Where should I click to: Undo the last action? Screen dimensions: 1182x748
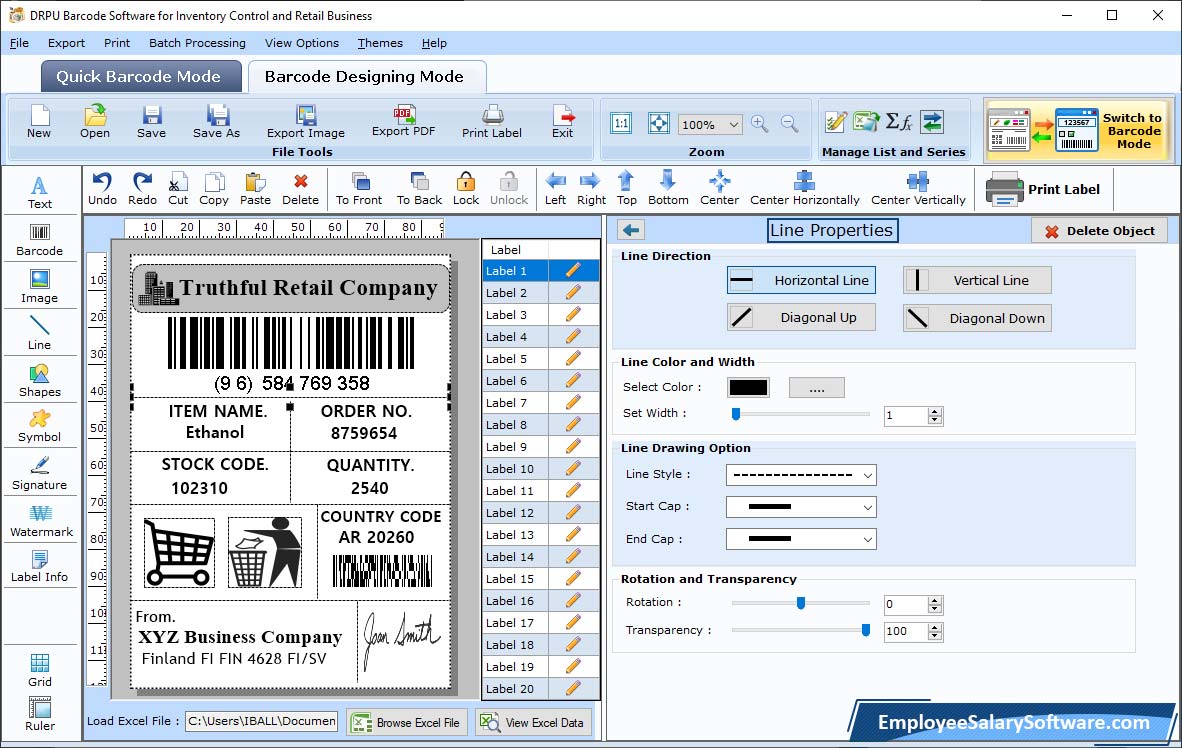click(103, 189)
